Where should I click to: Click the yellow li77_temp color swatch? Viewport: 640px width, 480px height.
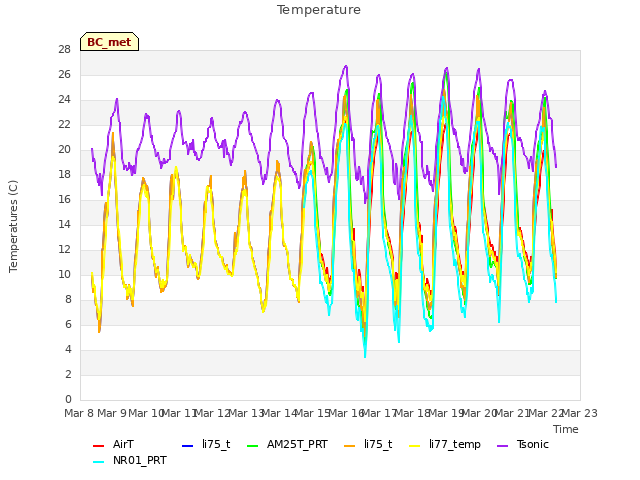point(414,446)
